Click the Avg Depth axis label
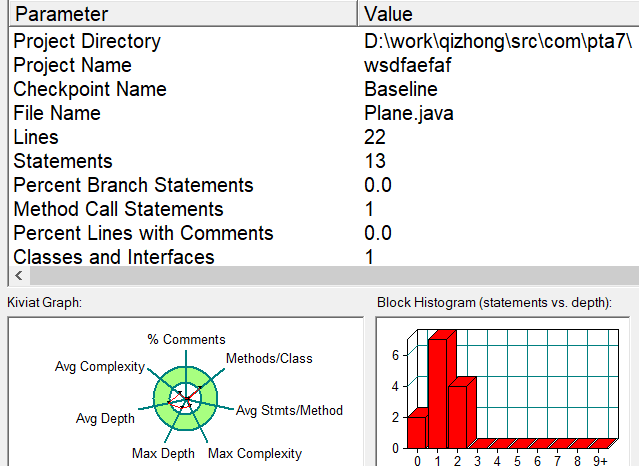 (x=105, y=418)
